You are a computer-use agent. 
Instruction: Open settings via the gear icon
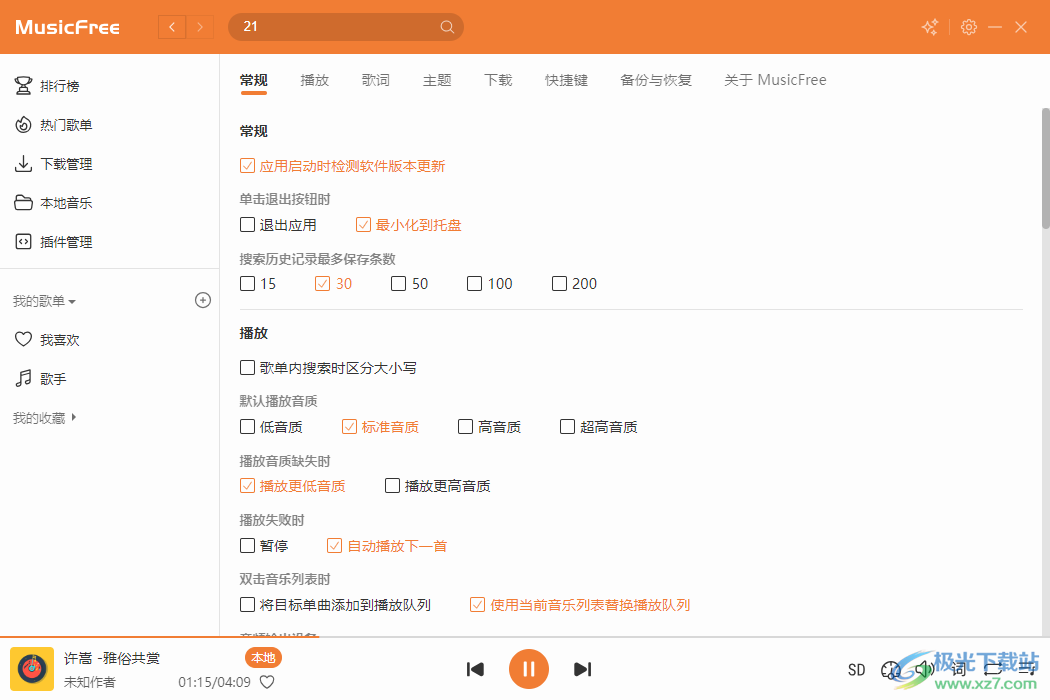coord(968,27)
